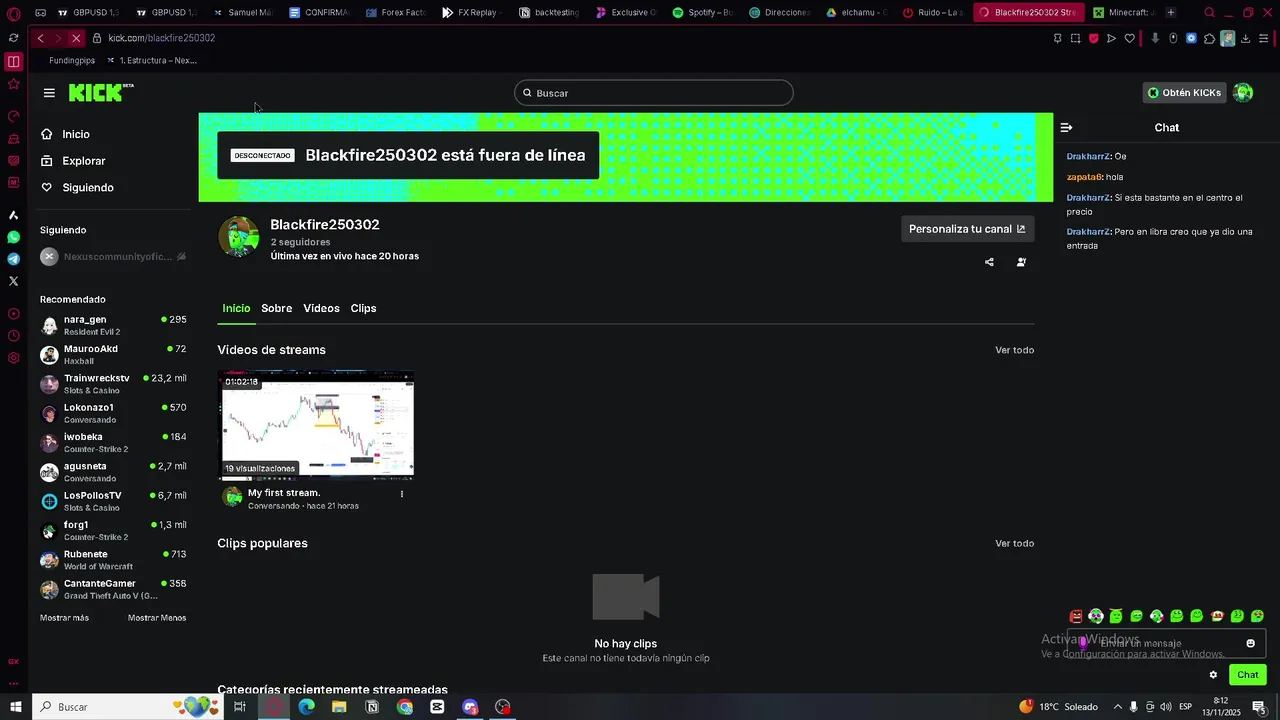Screen dimensions: 1280x720
Task: Open a new browser tab with plus button
Action: [1171, 13]
